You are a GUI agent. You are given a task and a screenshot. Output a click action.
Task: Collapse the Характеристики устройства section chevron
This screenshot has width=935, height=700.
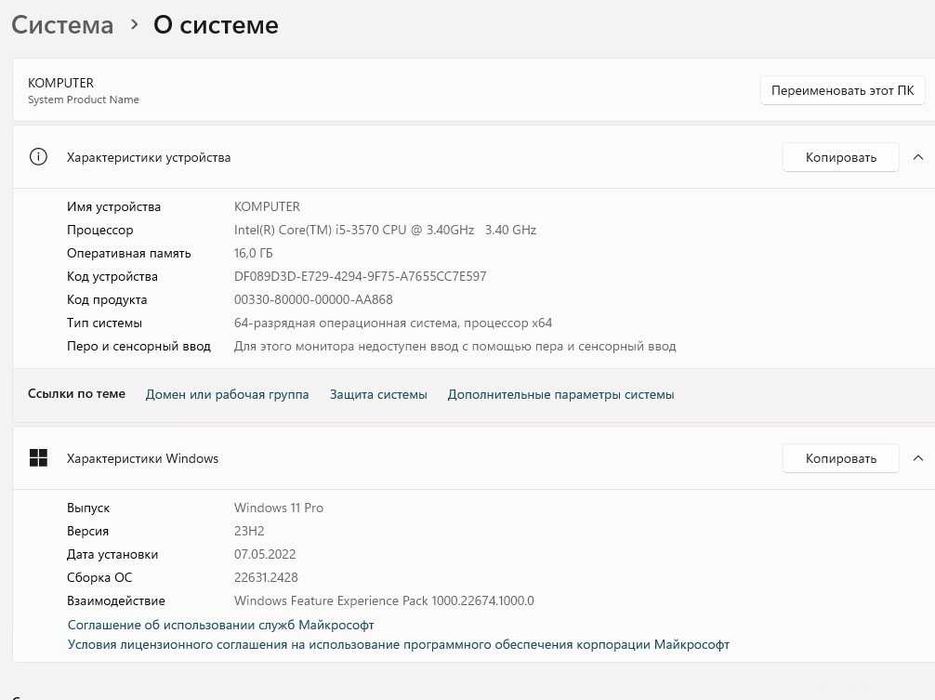tap(918, 157)
